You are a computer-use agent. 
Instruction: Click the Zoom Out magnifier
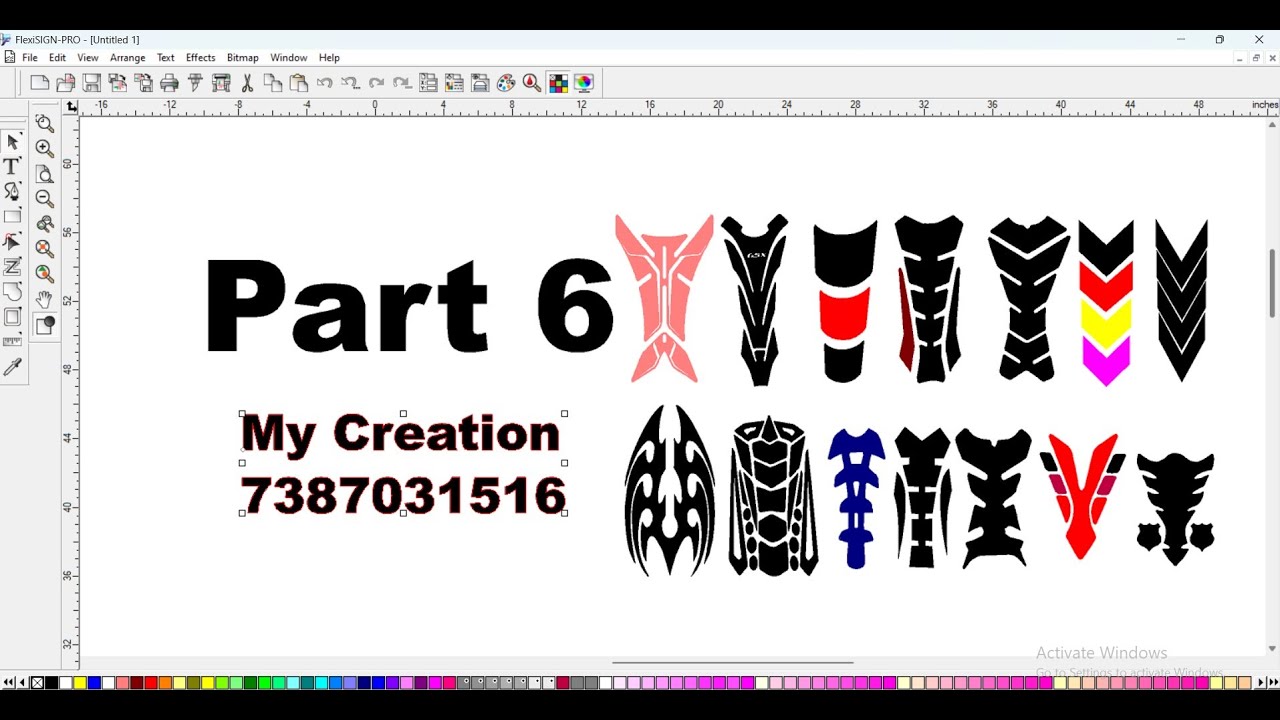pos(44,198)
